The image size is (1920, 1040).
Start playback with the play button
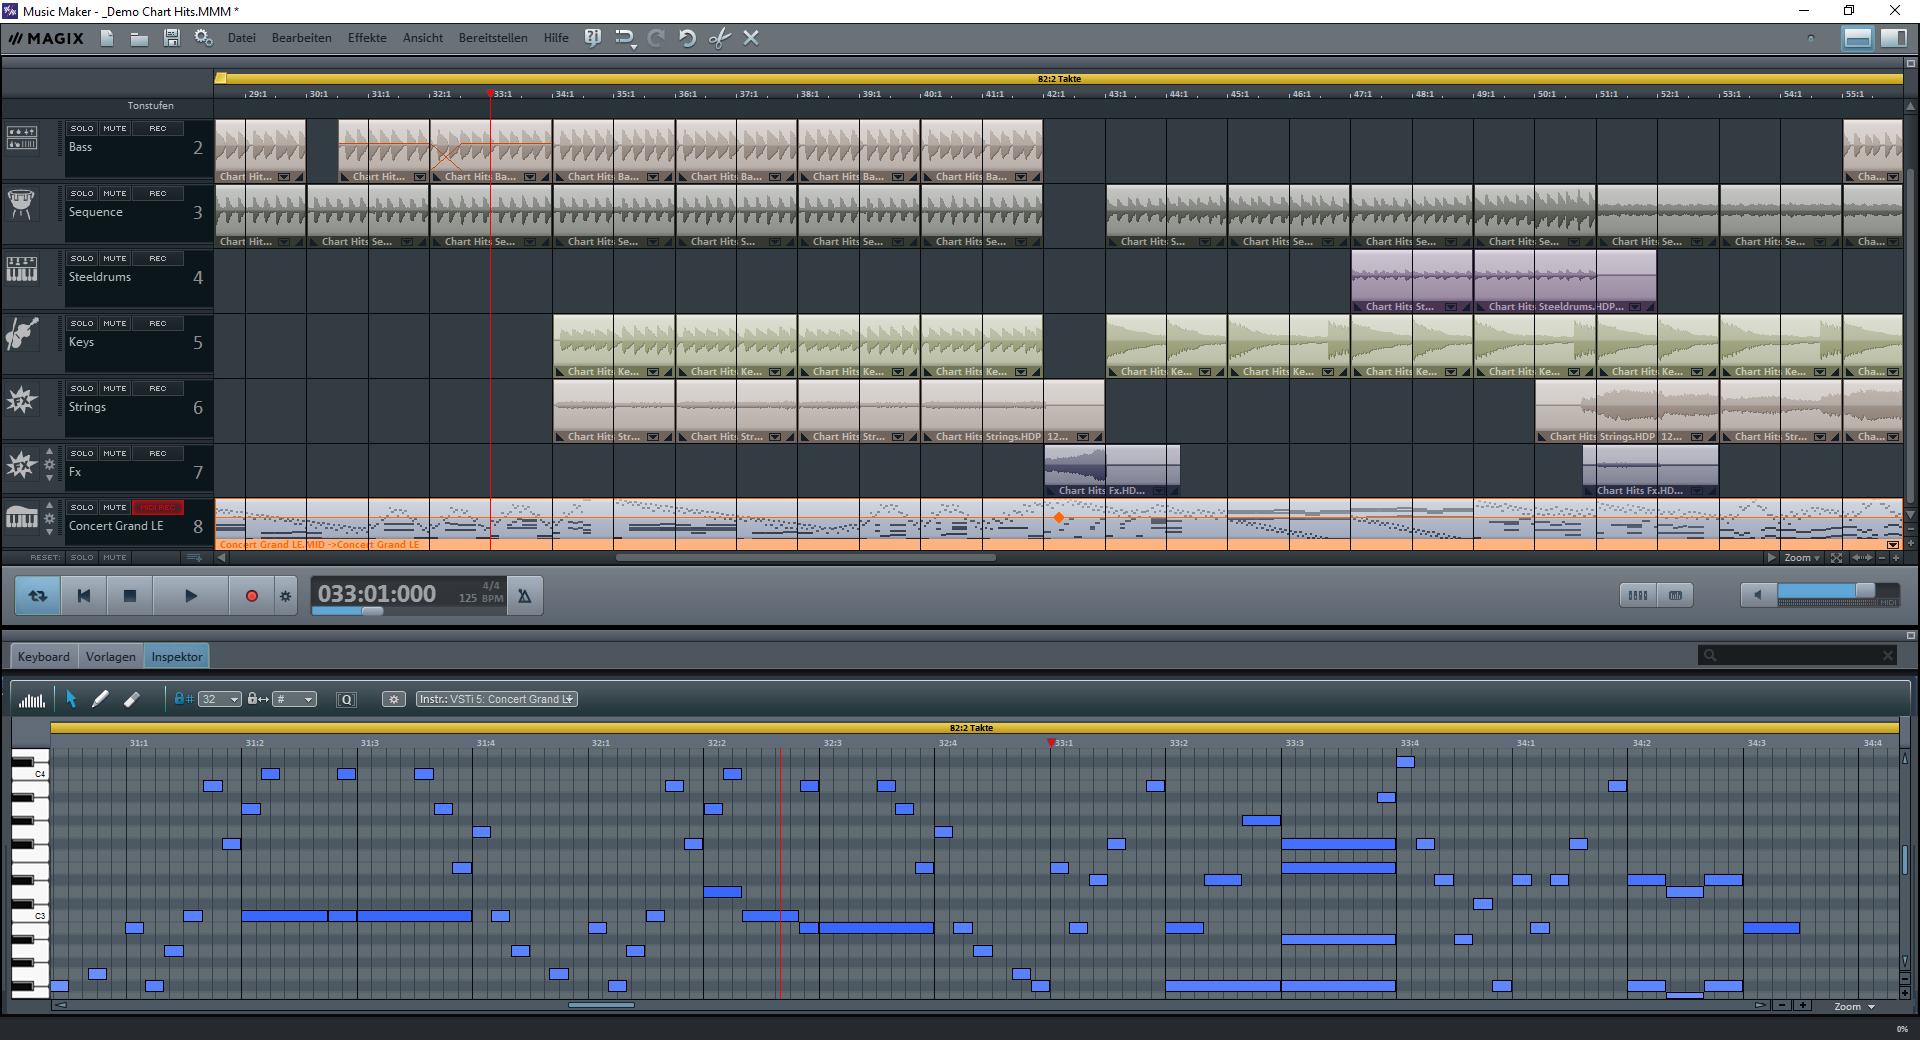tap(191, 596)
